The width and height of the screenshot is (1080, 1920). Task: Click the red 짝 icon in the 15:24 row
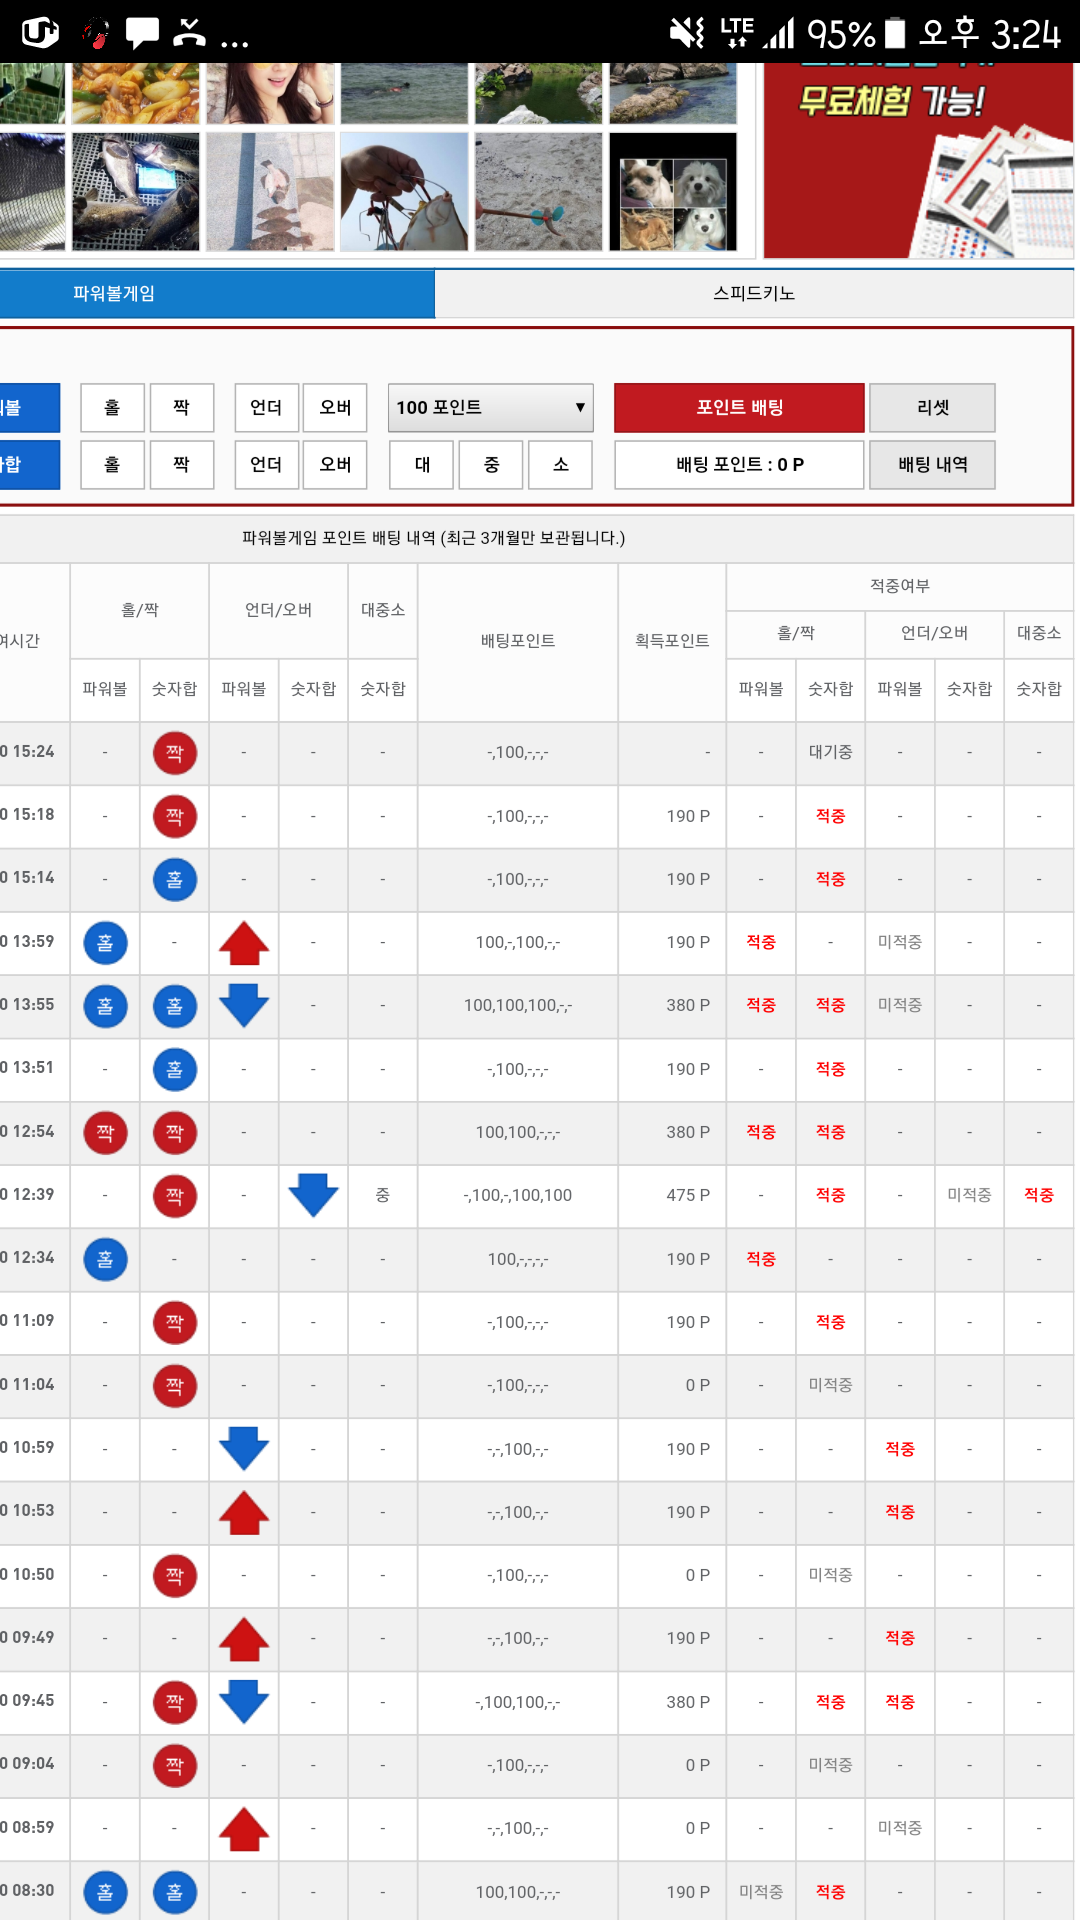coord(175,753)
